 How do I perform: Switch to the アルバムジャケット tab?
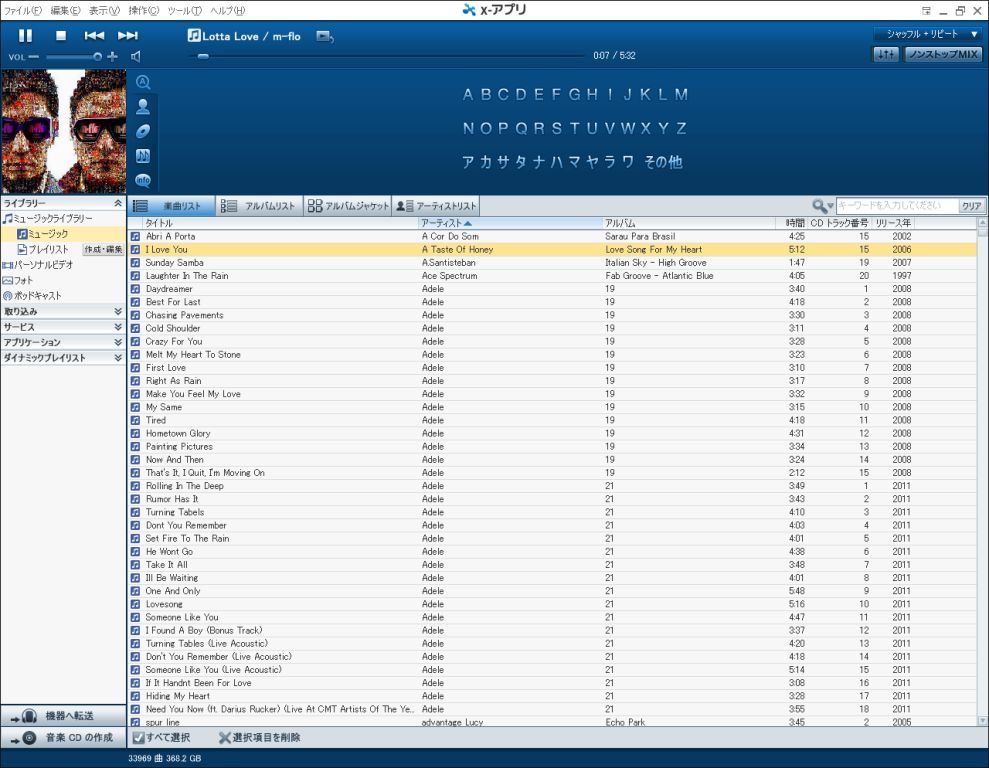pos(348,206)
